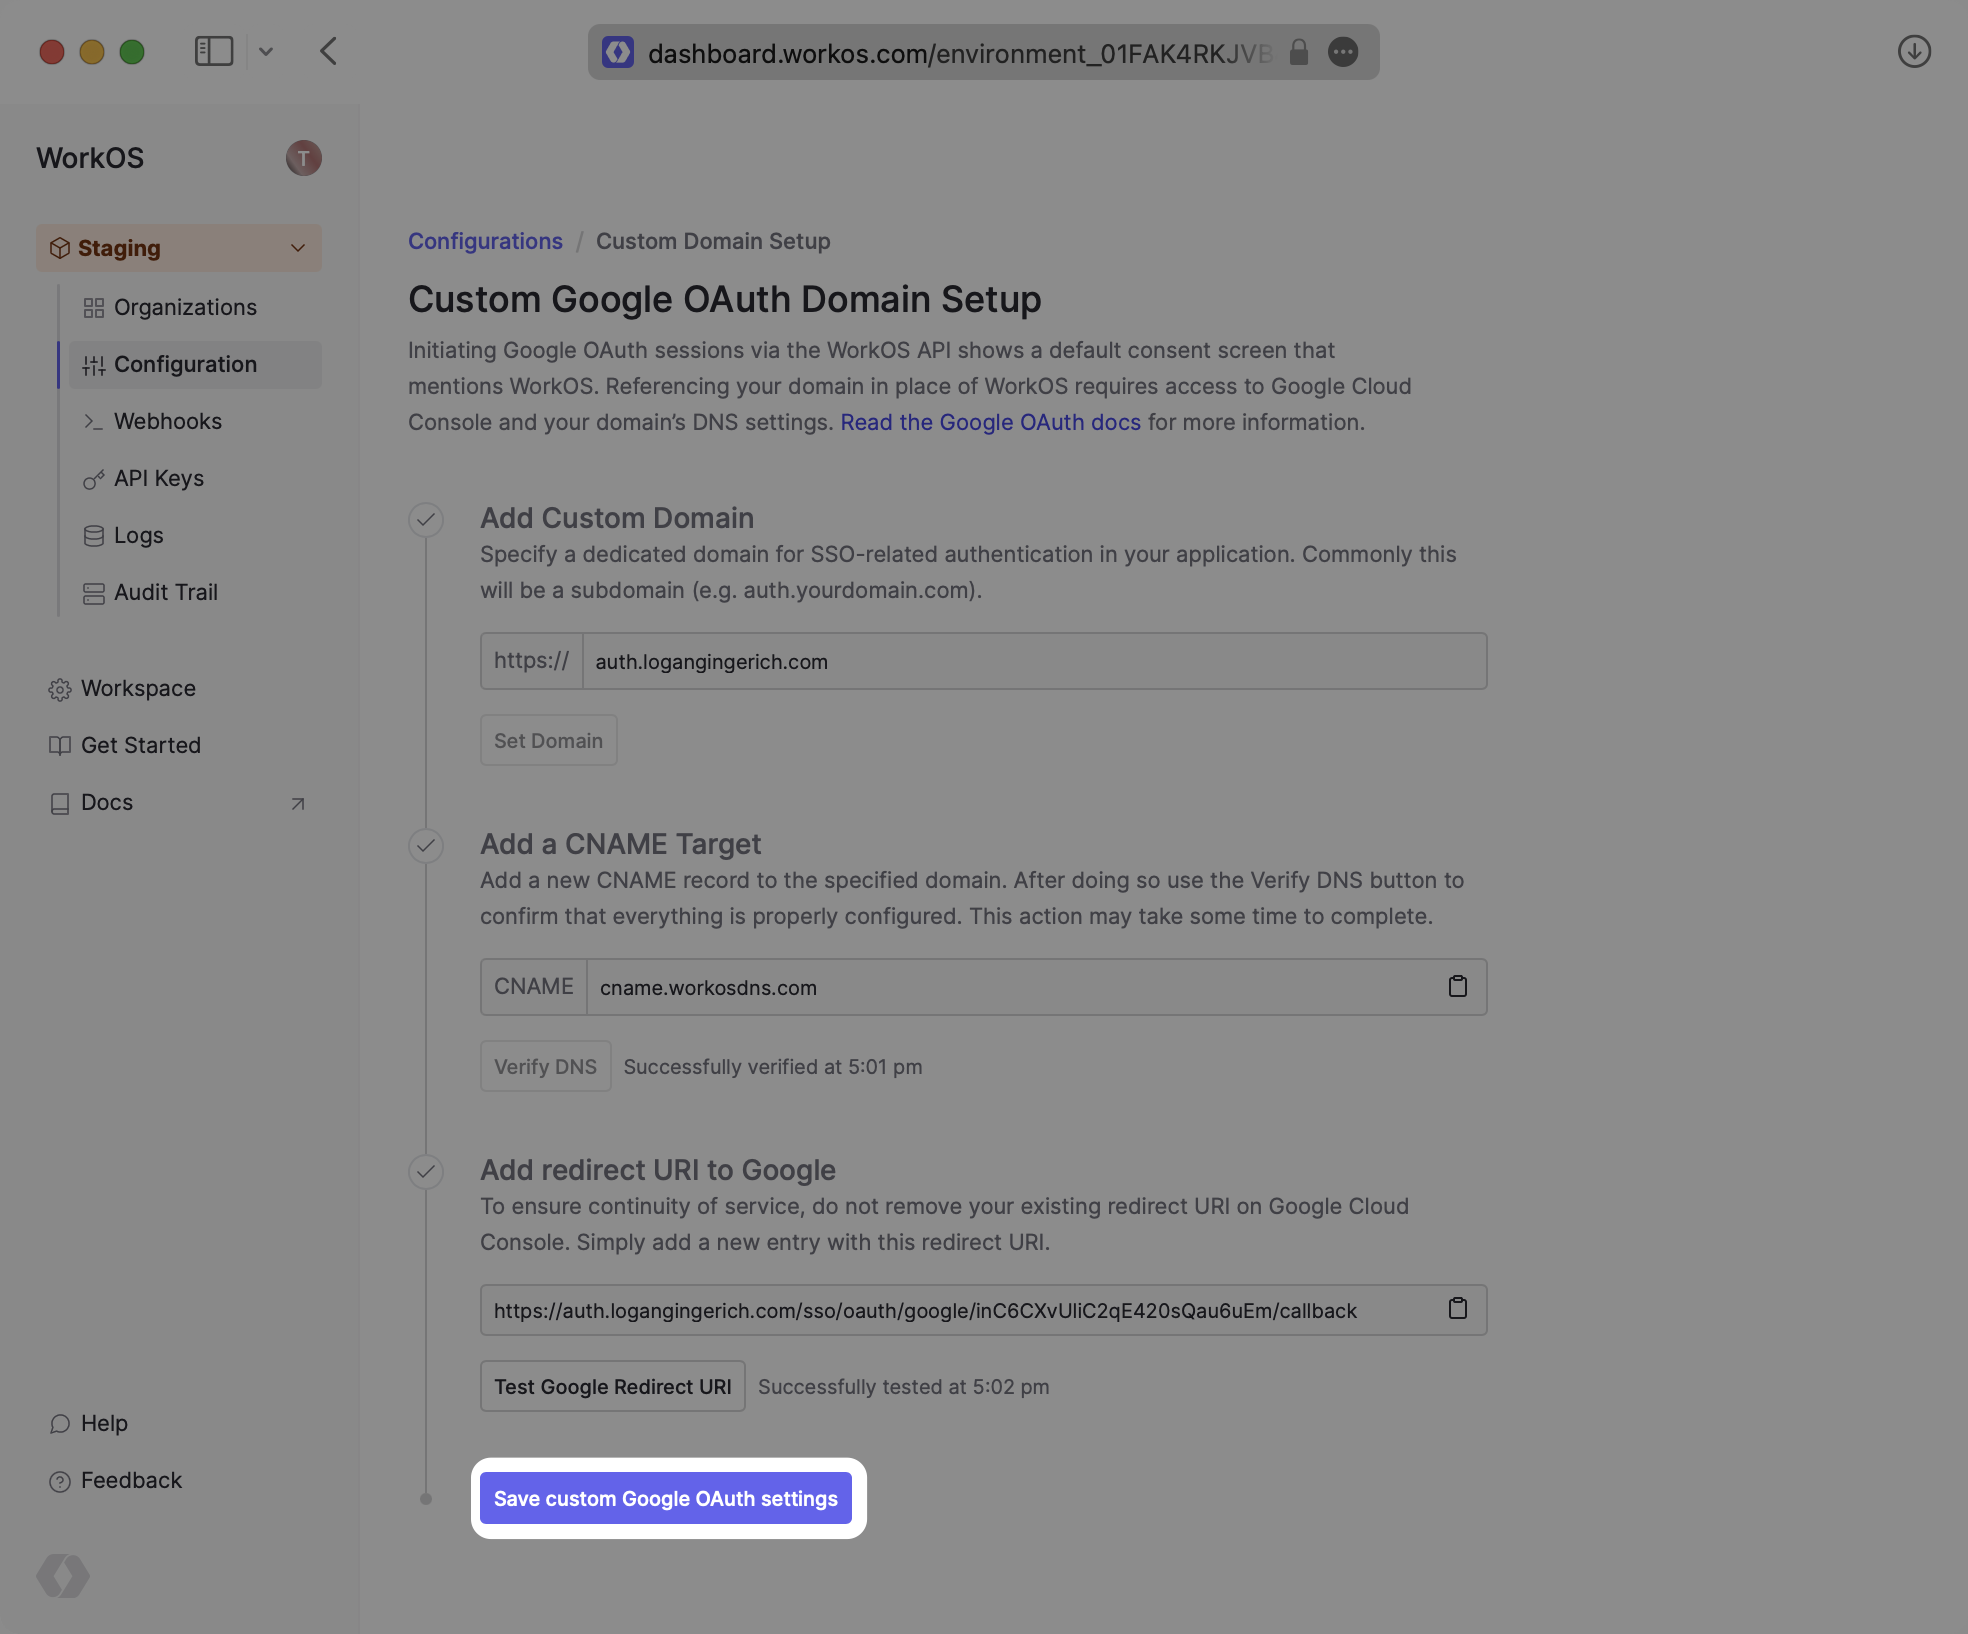
Task: Expand the Staging environment dropdown
Action: click(x=179, y=248)
